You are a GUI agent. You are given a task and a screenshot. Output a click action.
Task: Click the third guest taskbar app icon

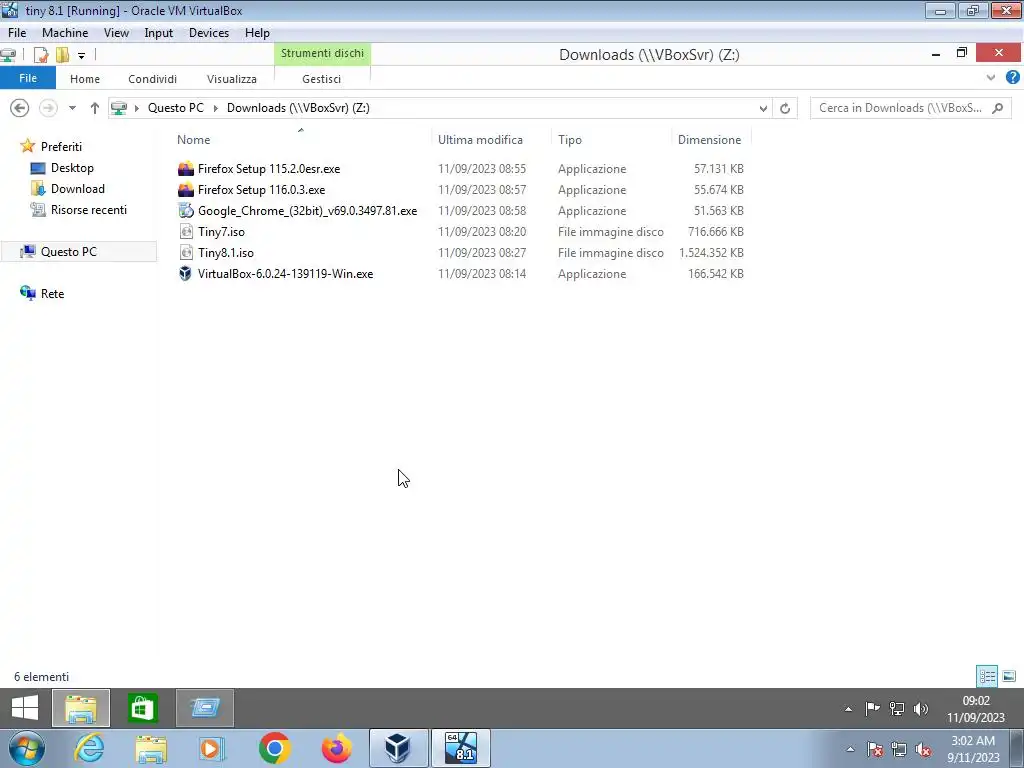[x=205, y=708]
